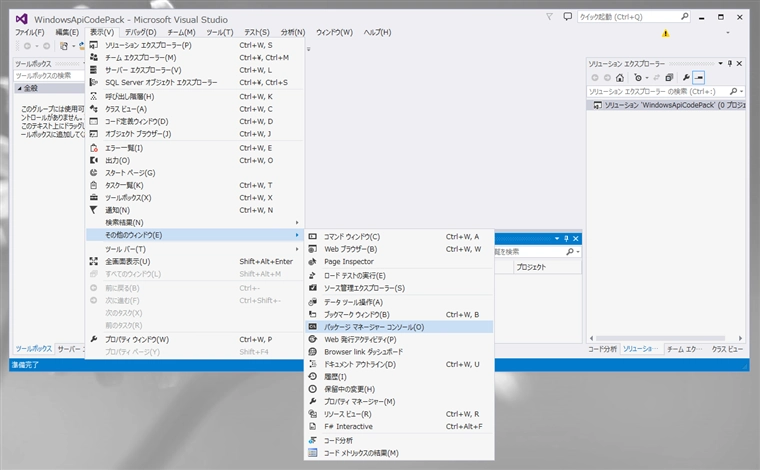Open the デバッグ(D) menu
The height and width of the screenshot is (470, 760).
tap(141, 32)
